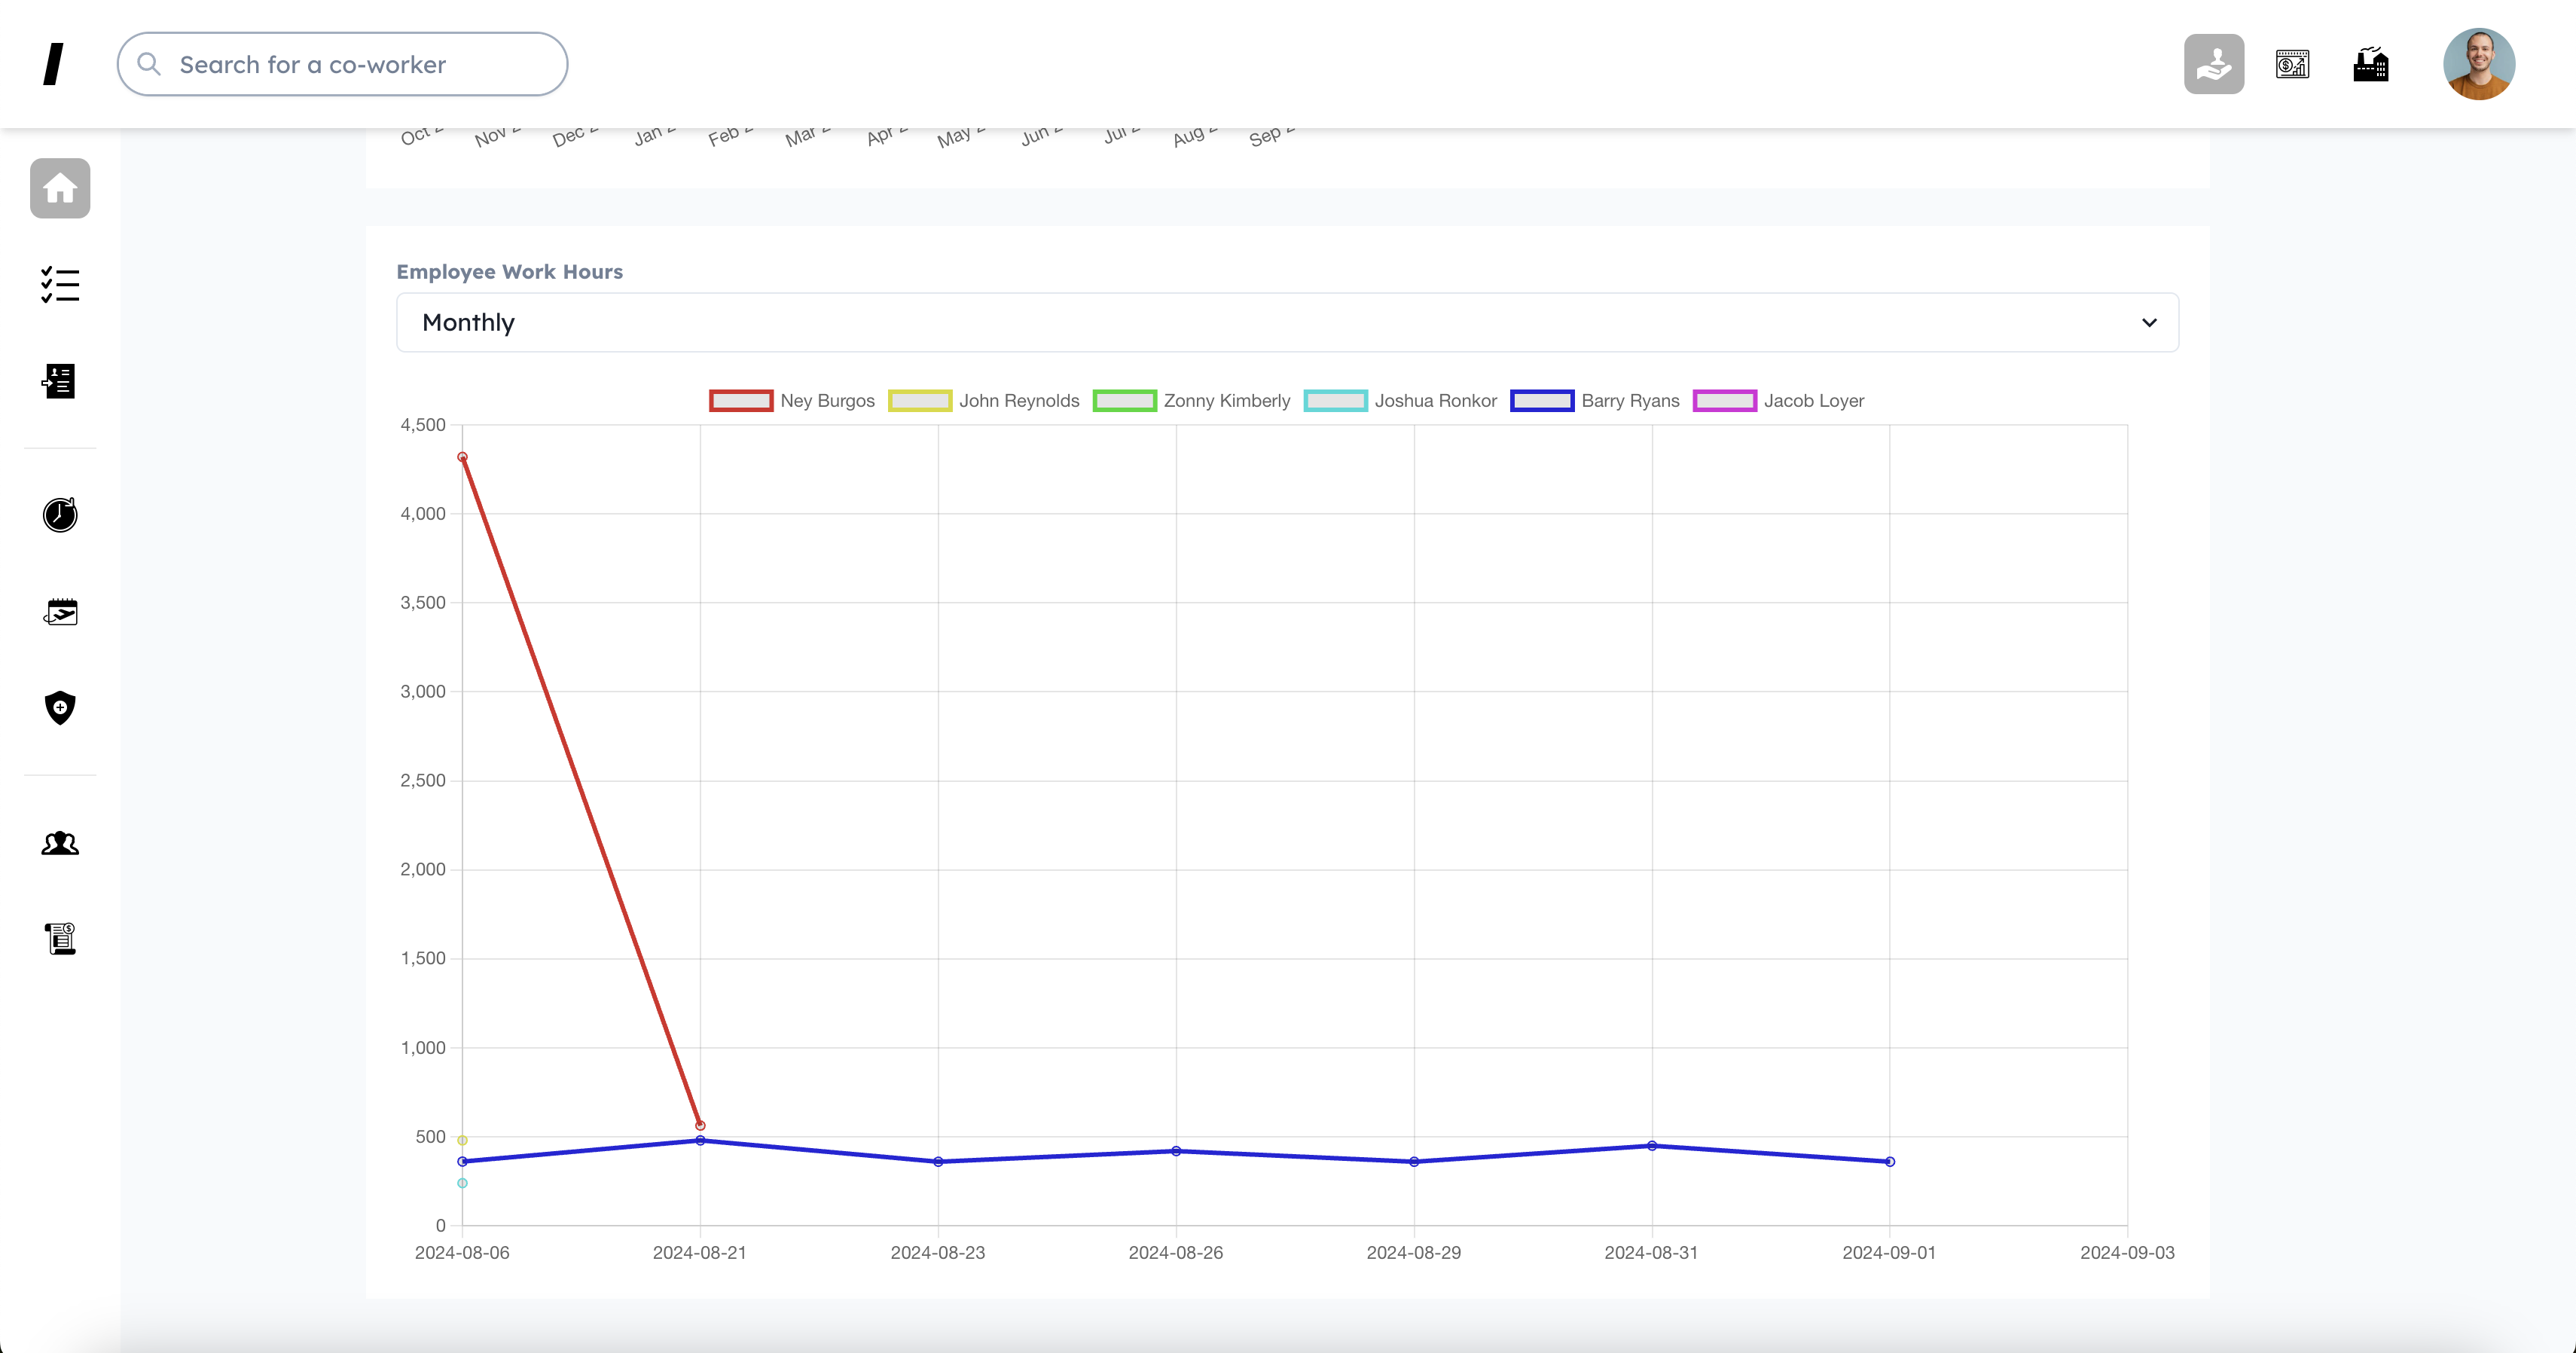Viewport: 2576px width, 1353px height.
Task: Open the user profile avatar
Action: pyautogui.click(x=2478, y=64)
